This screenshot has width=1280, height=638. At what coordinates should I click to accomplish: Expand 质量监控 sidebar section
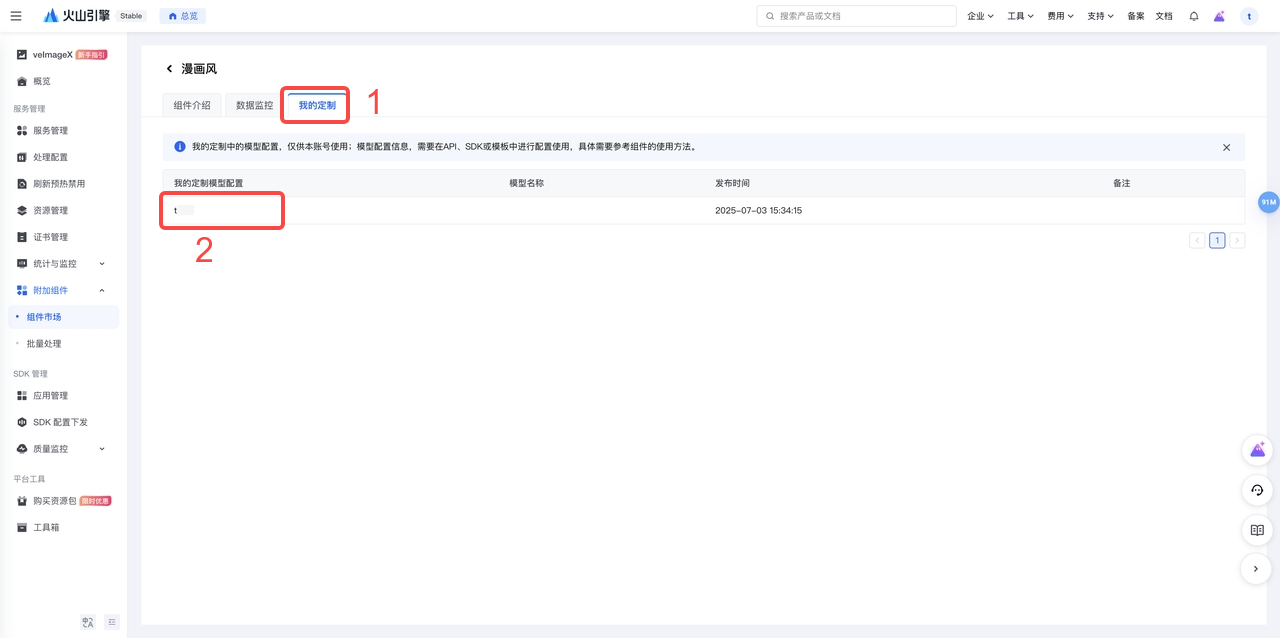pos(62,449)
